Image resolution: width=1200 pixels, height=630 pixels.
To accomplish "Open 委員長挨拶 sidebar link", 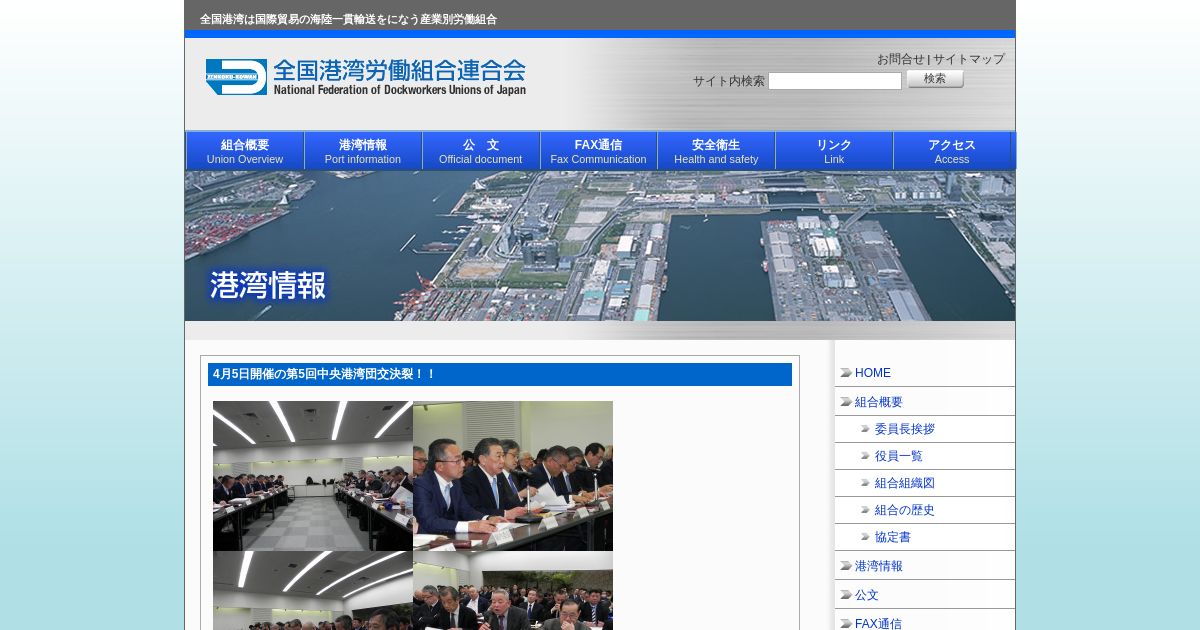I will (x=905, y=429).
